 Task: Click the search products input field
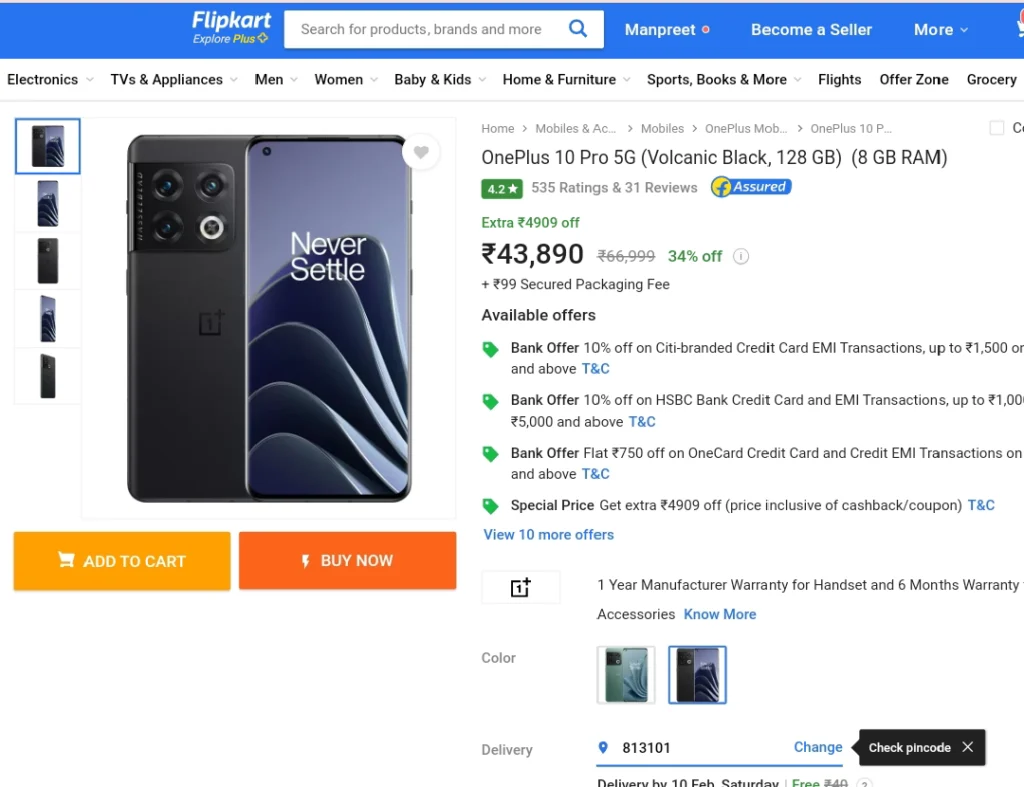(421, 29)
